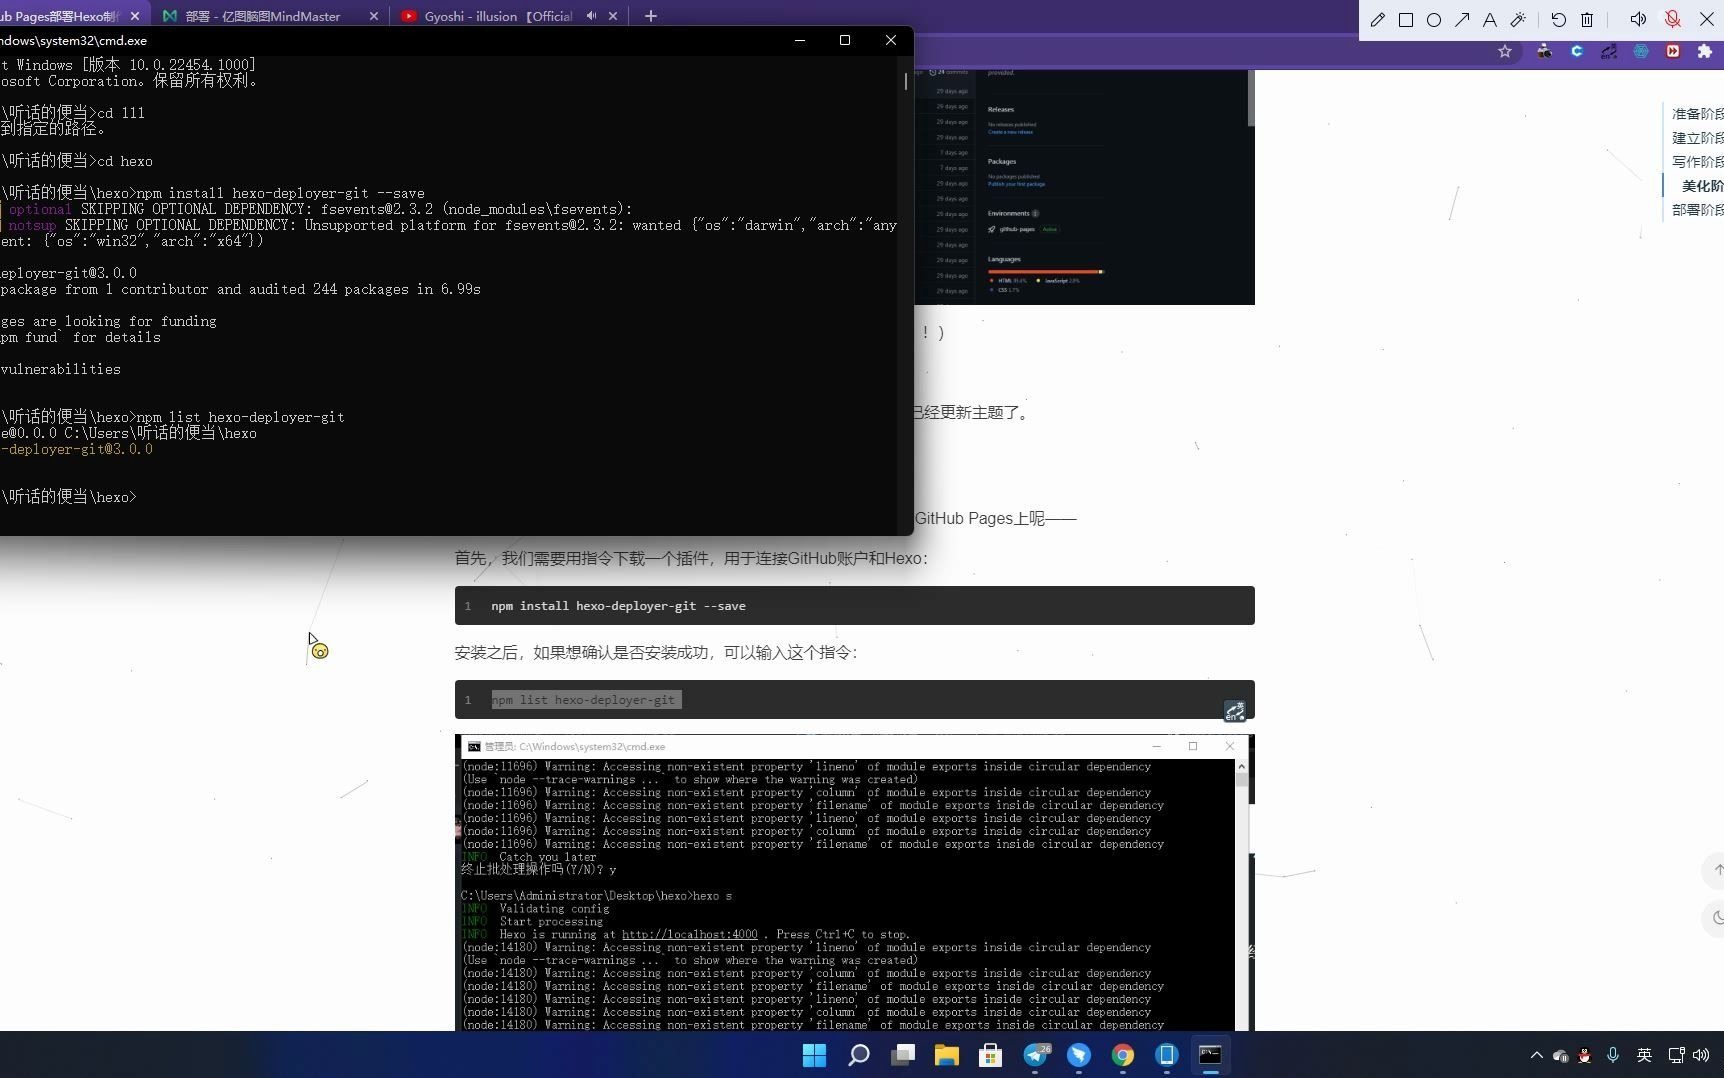Jump to 美化阶段 in table of contents

1702,186
